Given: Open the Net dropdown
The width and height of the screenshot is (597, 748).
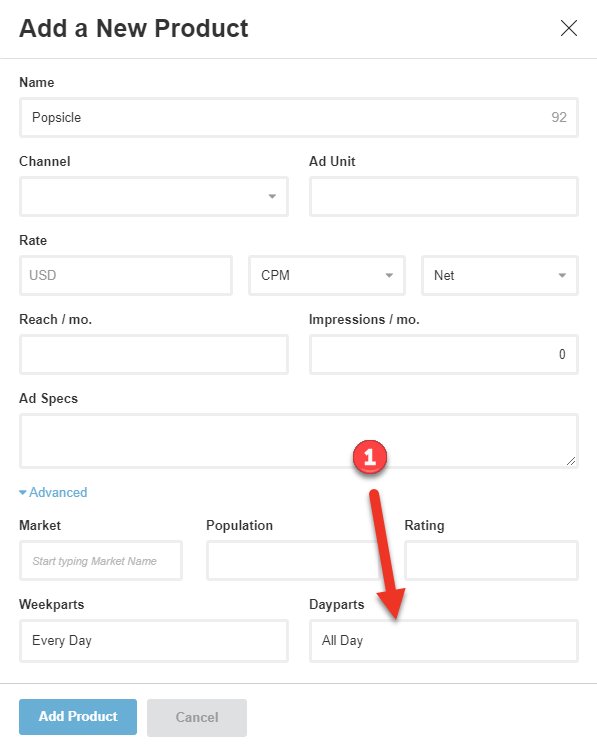Looking at the screenshot, I should point(500,275).
